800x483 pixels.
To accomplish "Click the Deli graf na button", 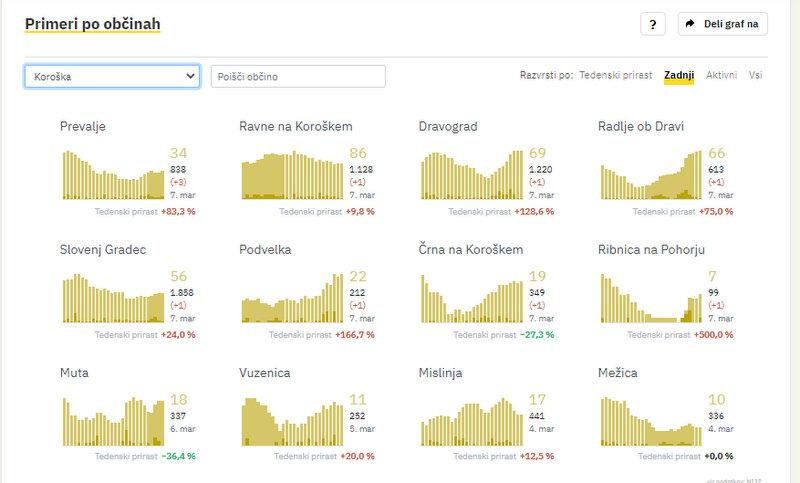I will (x=722, y=25).
